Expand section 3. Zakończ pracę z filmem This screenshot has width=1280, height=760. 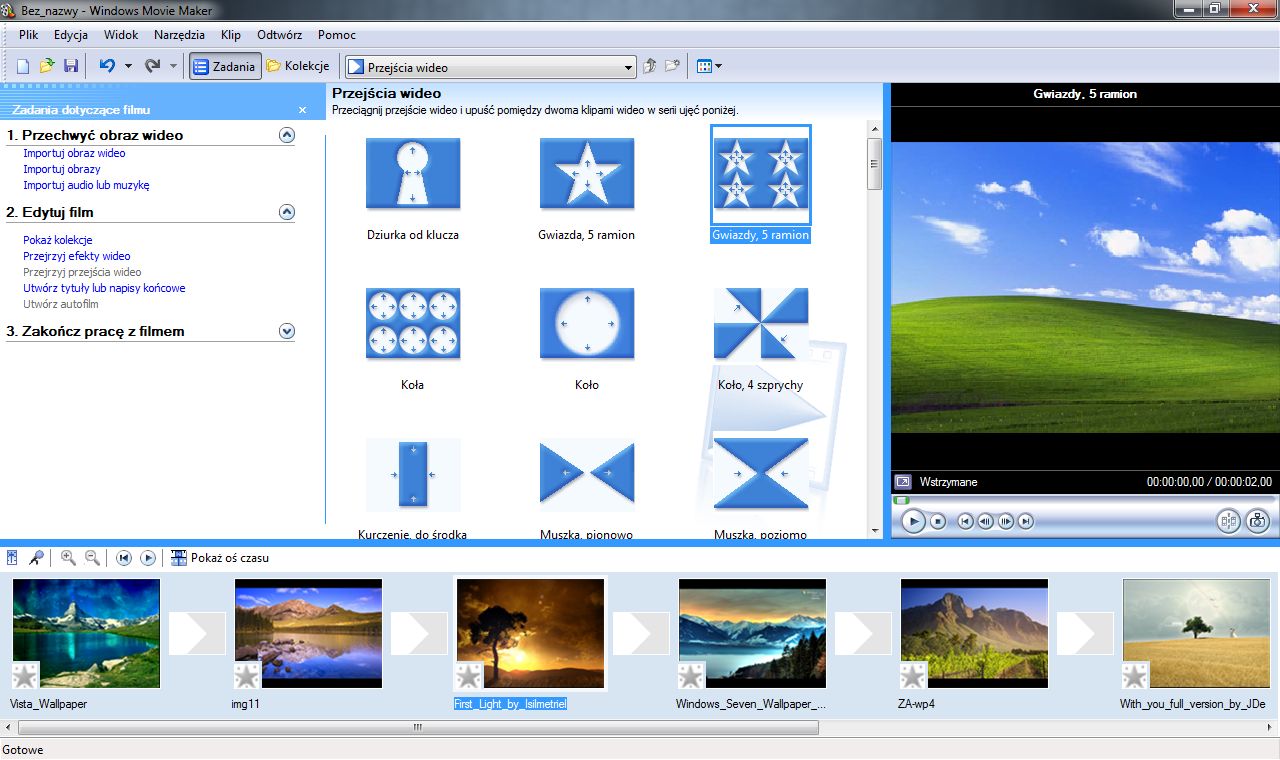point(287,331)
